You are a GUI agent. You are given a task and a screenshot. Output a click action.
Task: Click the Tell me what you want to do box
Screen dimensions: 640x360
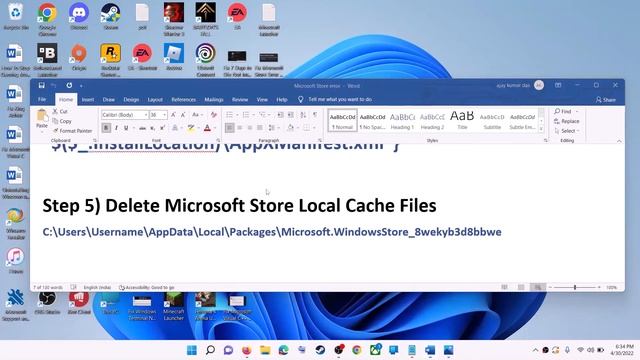tap(340, 99)
